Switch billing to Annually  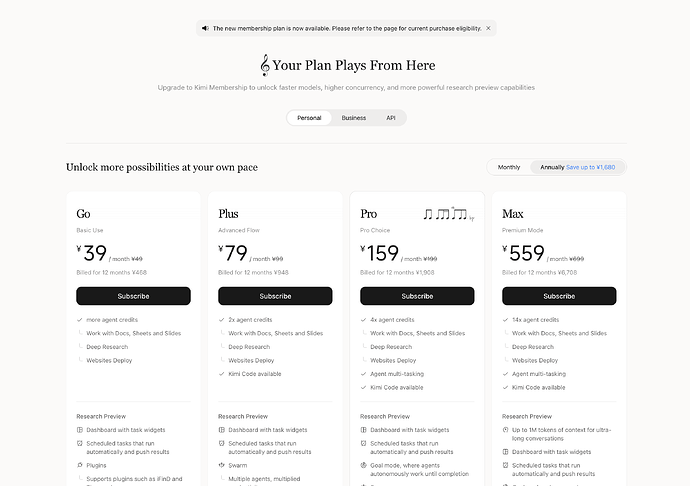[x=577, y=167]
